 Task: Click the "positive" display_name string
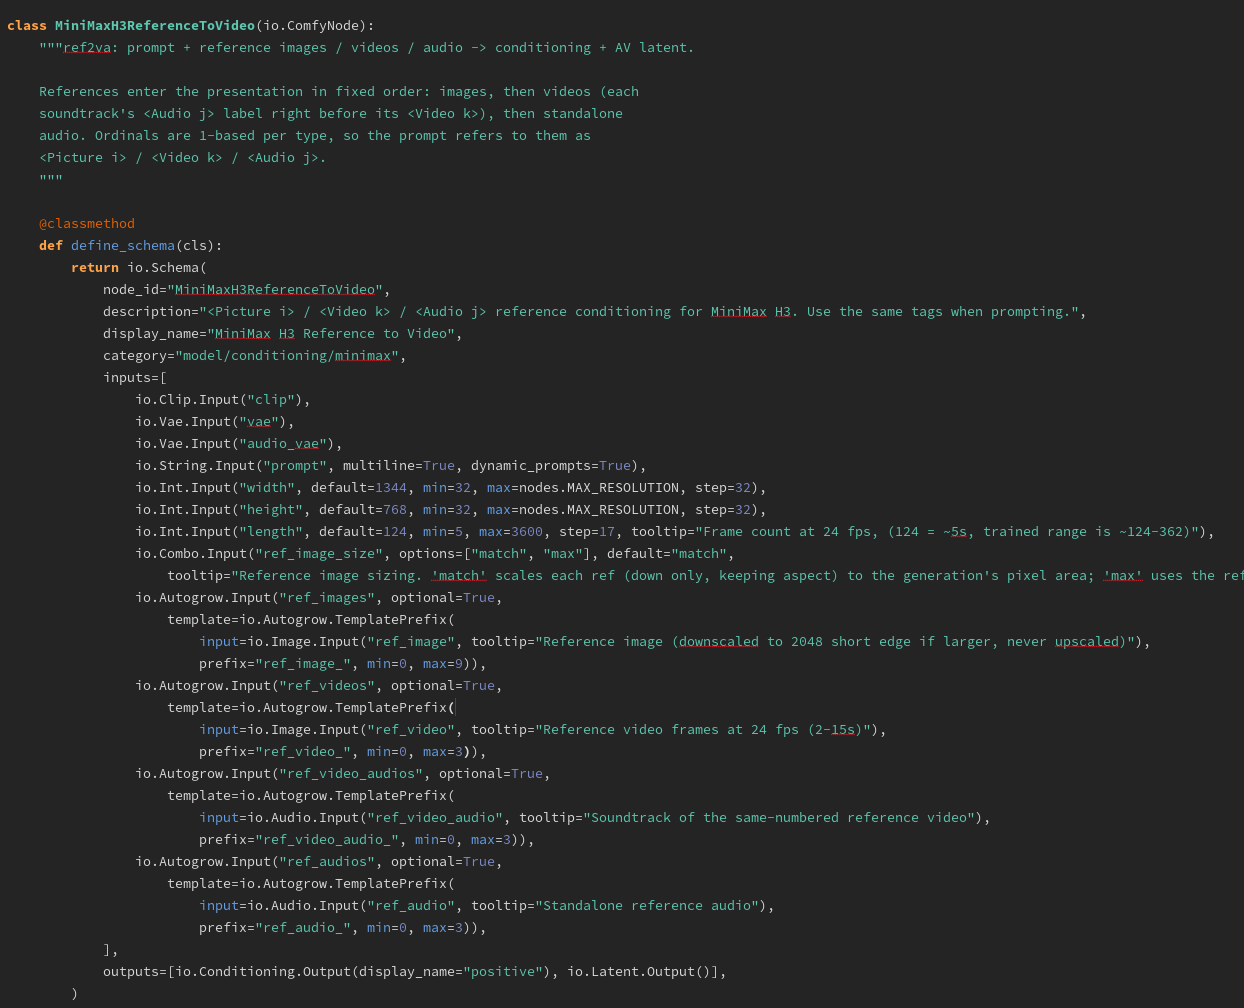pos(503,971)
